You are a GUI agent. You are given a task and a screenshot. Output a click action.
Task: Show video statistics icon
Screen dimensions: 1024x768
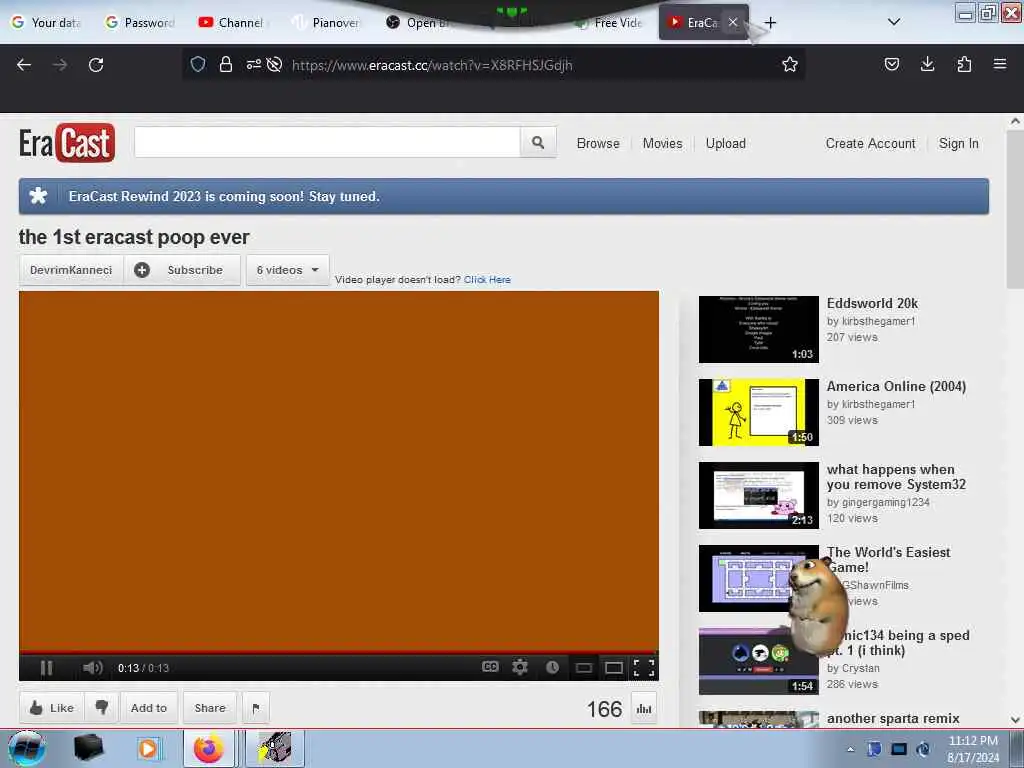tap(644, 709)
